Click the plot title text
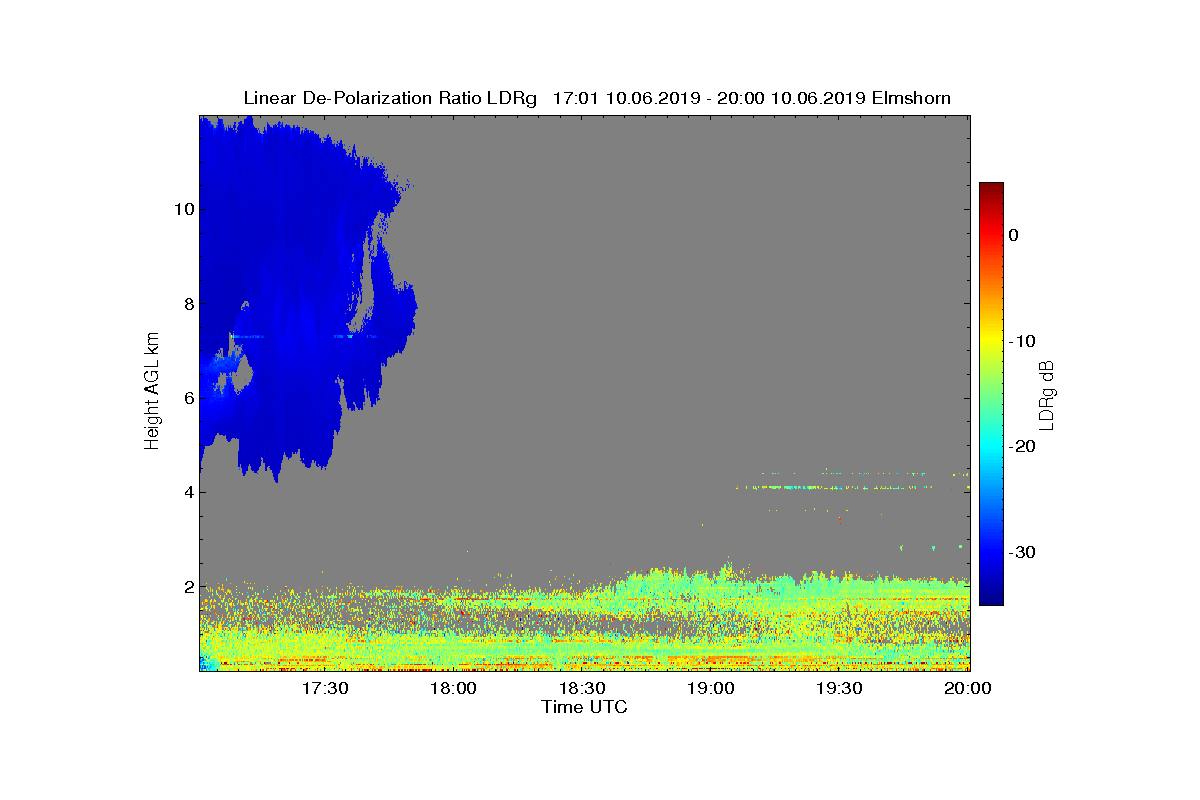Image resolution: width=1200 pixels, height=800 pixels. coord(597,98)
